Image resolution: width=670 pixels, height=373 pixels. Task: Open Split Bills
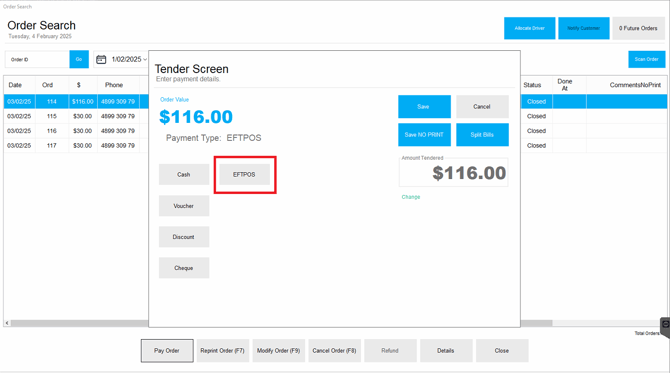tap(482, 135)
